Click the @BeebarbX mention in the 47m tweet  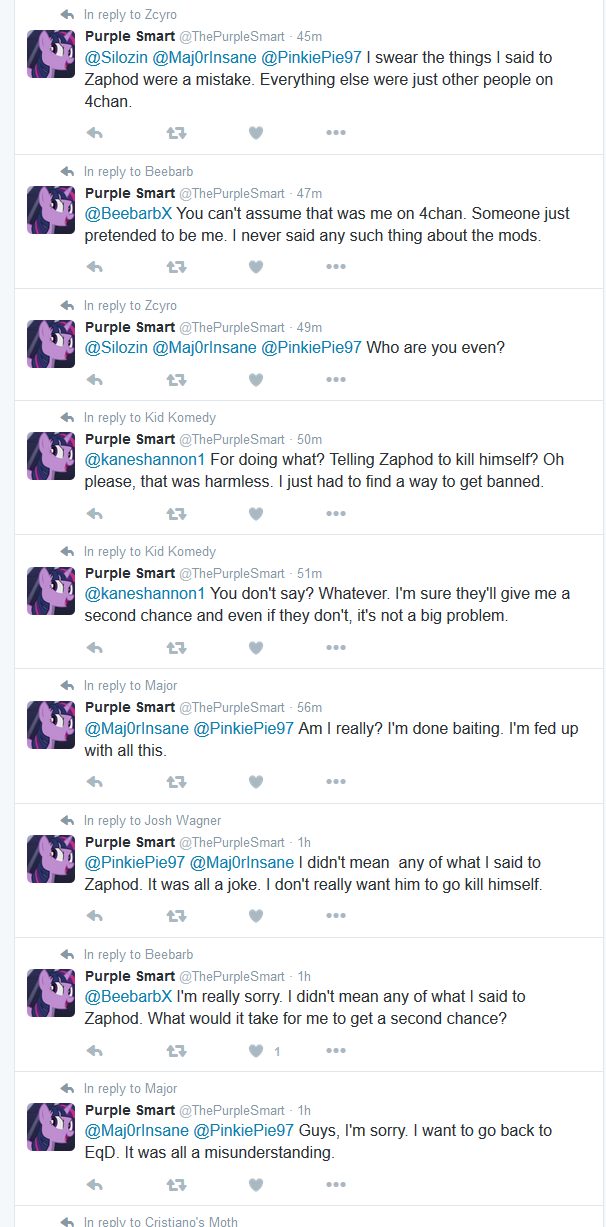pyautogui.click(x=128, y=214)
